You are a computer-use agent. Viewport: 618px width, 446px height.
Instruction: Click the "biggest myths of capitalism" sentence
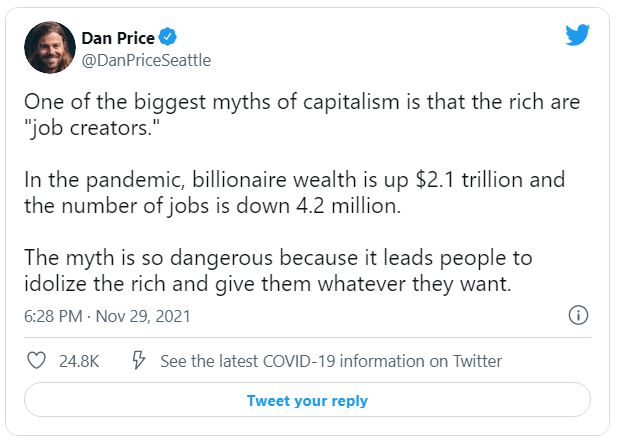coord(300,104)
